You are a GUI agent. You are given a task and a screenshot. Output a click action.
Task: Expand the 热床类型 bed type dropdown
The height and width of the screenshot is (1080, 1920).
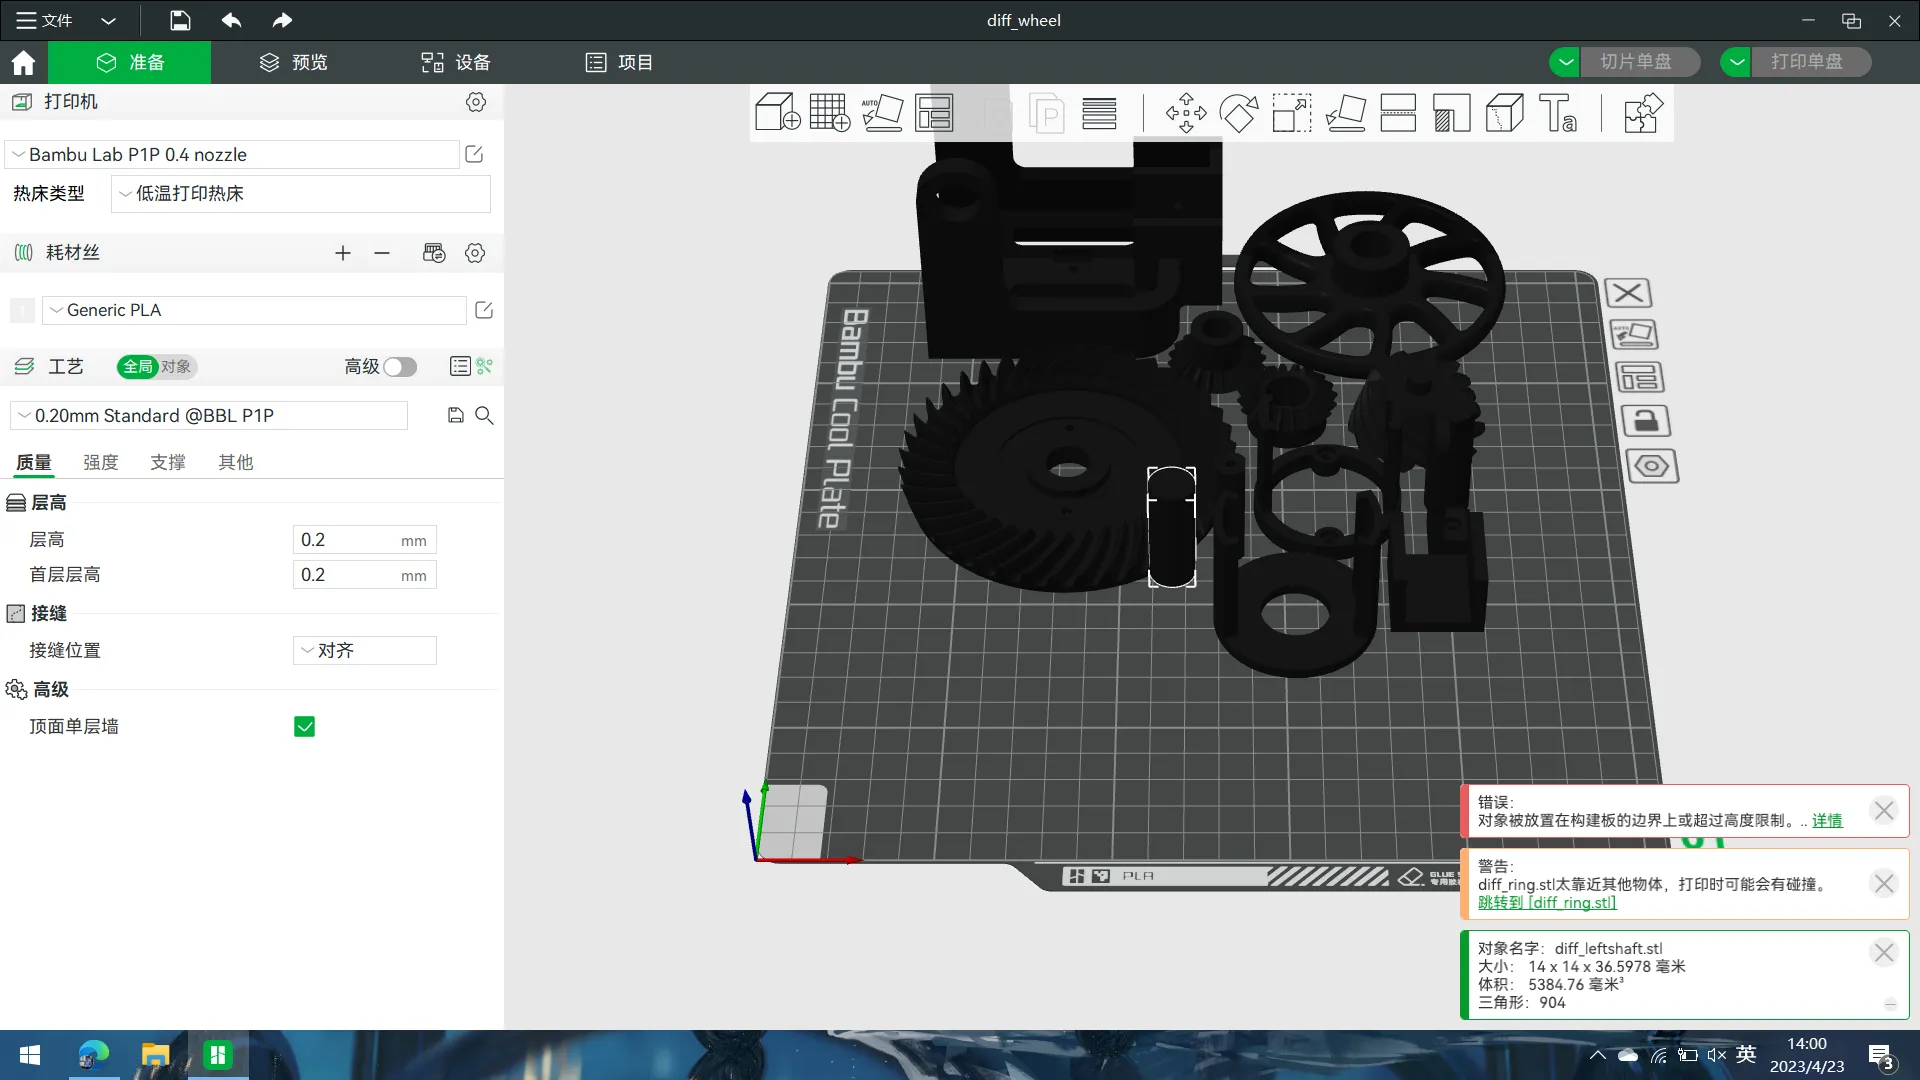click(300, 194)
